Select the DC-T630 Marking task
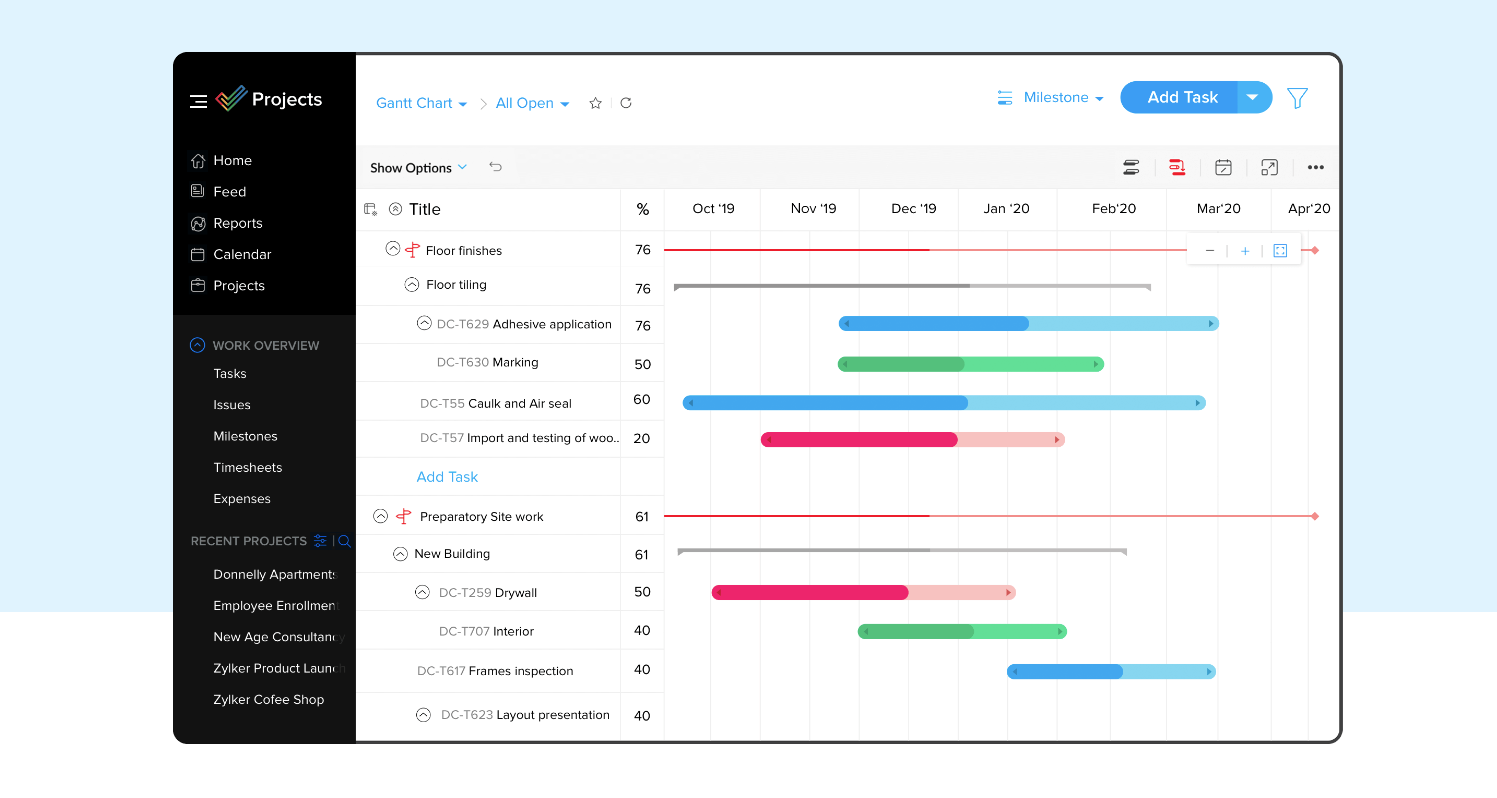The height and width of the screenshot is (798, 1497). (x=488, y=362)
